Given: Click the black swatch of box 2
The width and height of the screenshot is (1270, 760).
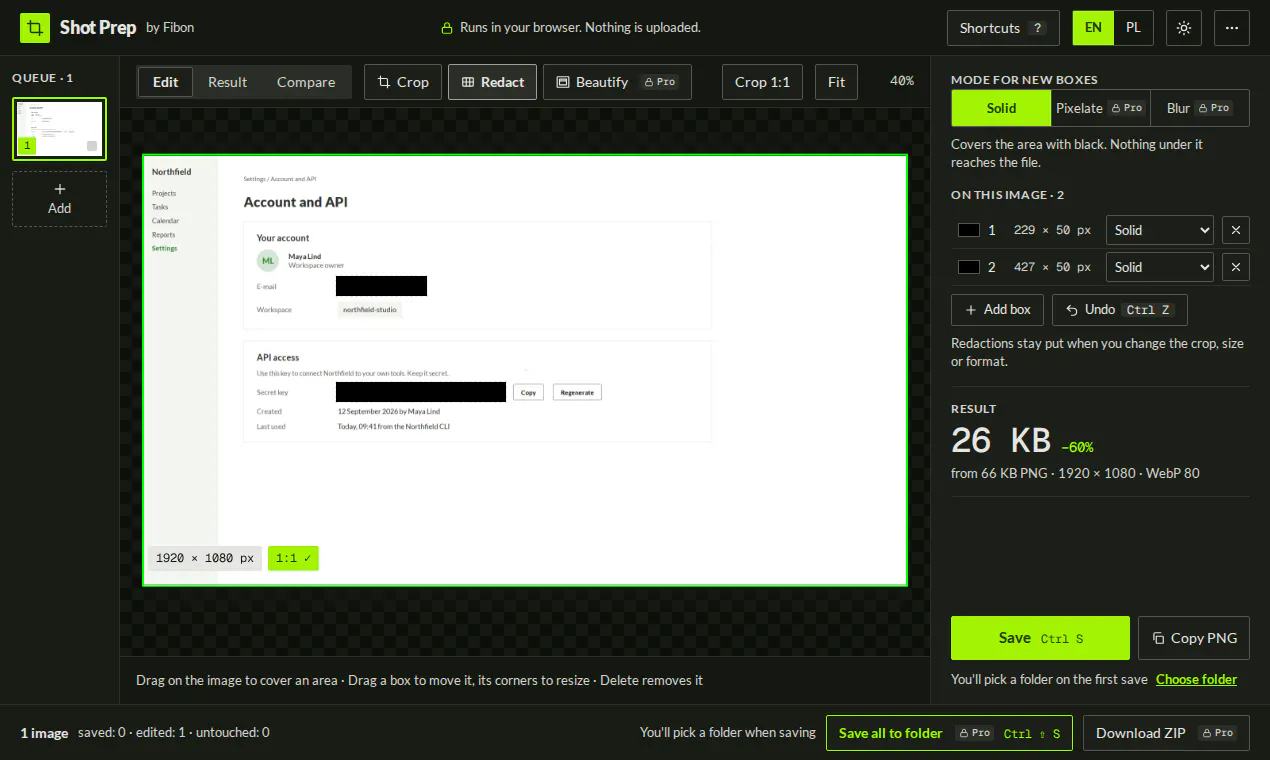Looking at the screenshot, I should tap(968, 267).
